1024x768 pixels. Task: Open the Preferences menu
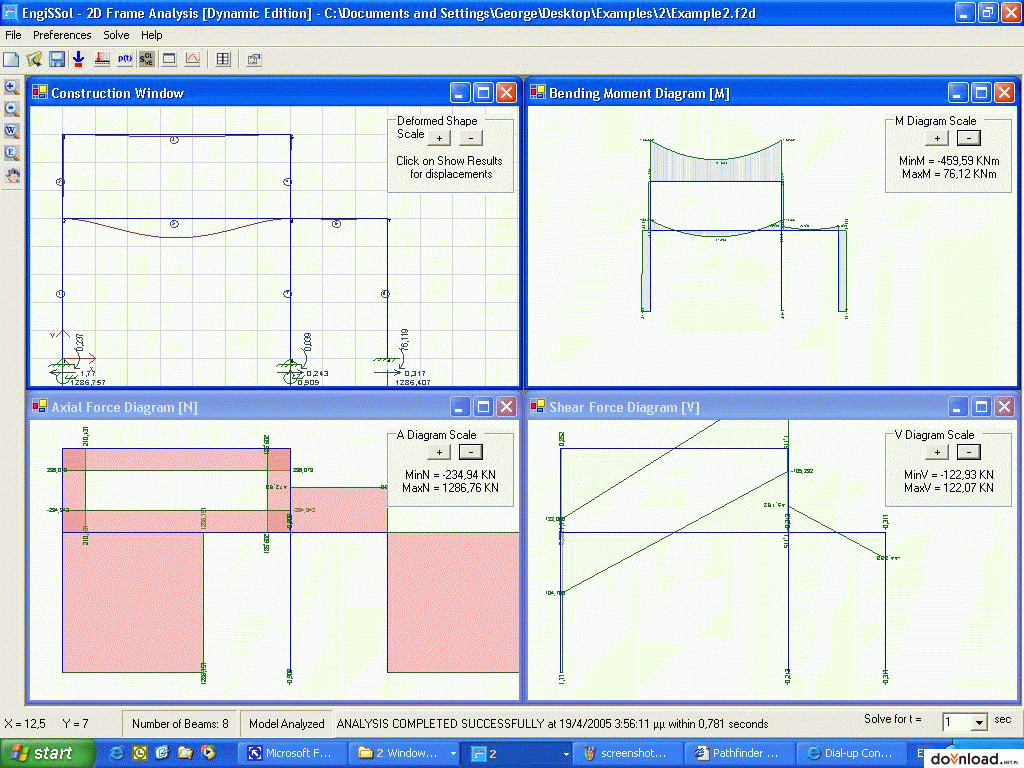[x=62, y=35]
